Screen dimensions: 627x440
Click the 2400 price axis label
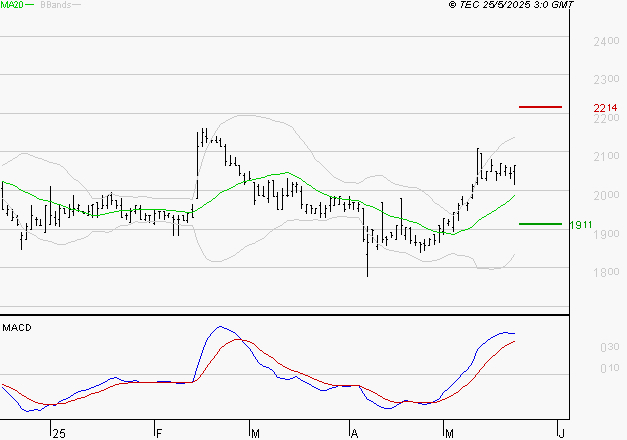click(x=606, y=41)
